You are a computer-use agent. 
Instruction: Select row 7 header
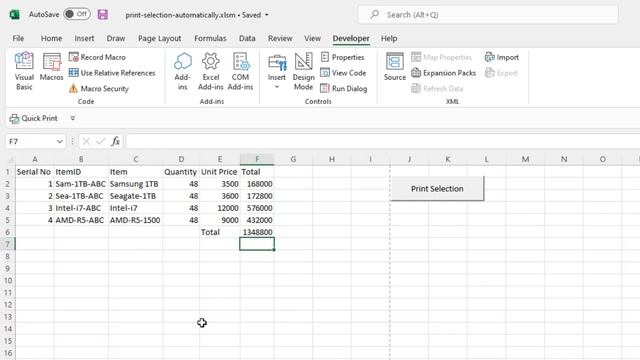click(7, 244)
